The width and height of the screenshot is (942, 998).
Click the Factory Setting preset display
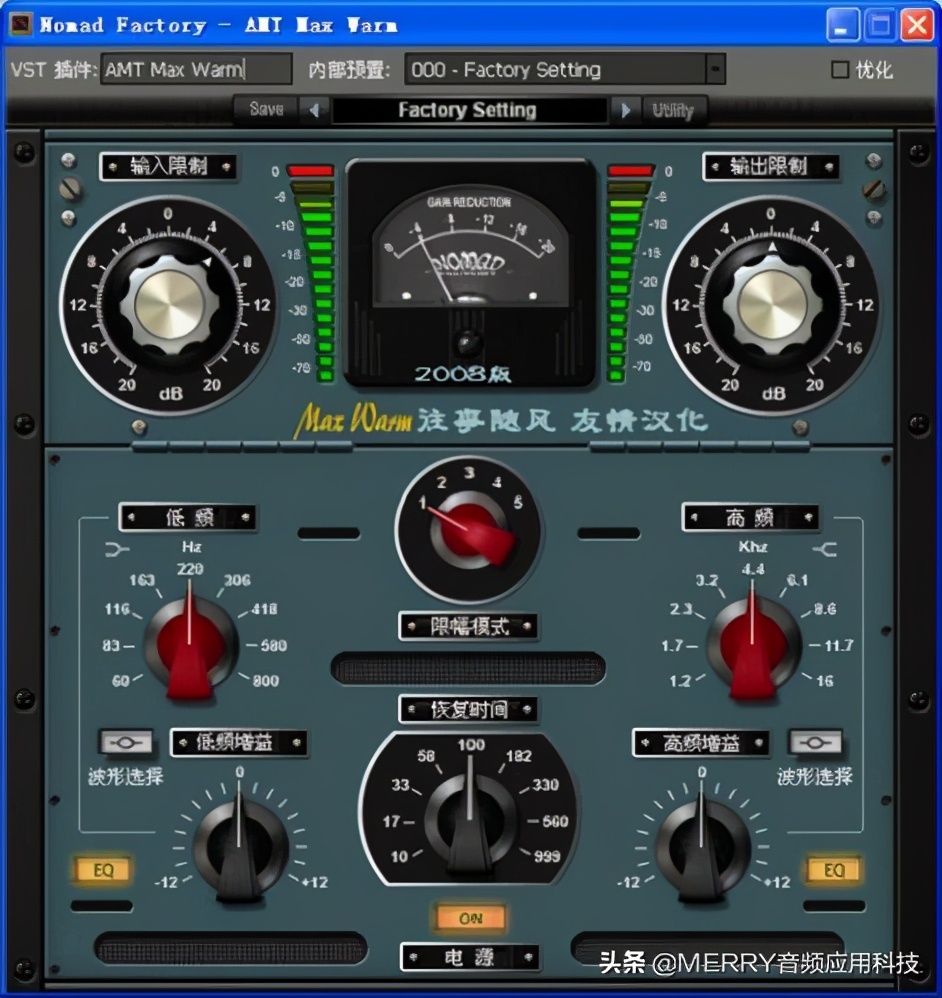[x=468, y=110]
